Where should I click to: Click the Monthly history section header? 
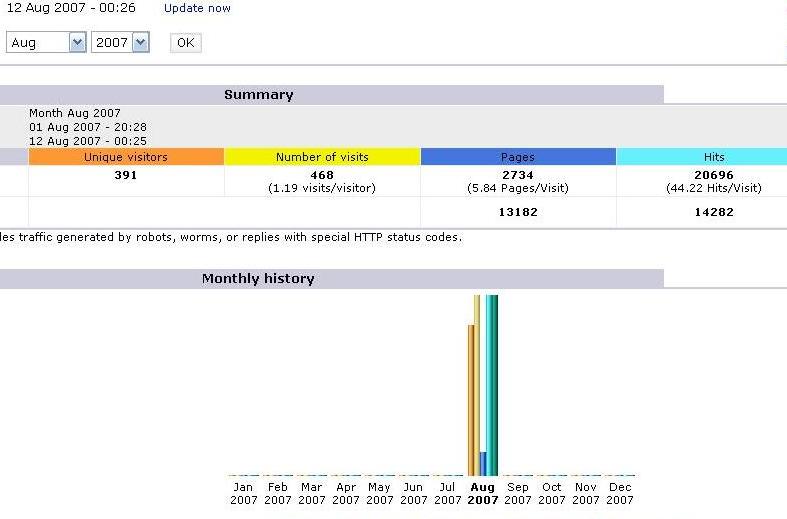[x=258, y=279]
